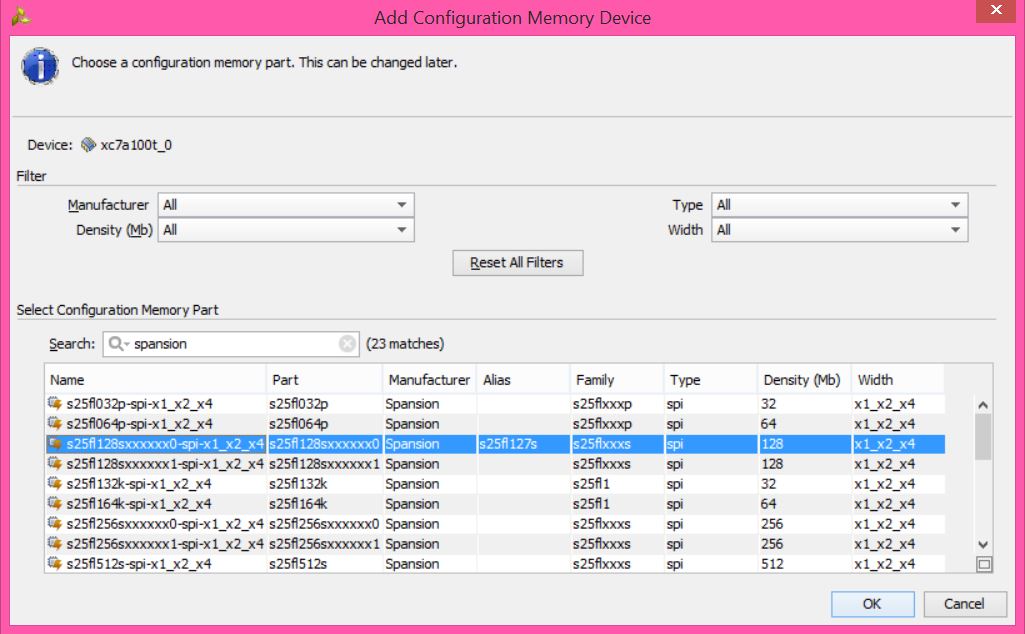The image size is (1025, 634).
Task: Click the blue information icon
Action: coord(40,66)
